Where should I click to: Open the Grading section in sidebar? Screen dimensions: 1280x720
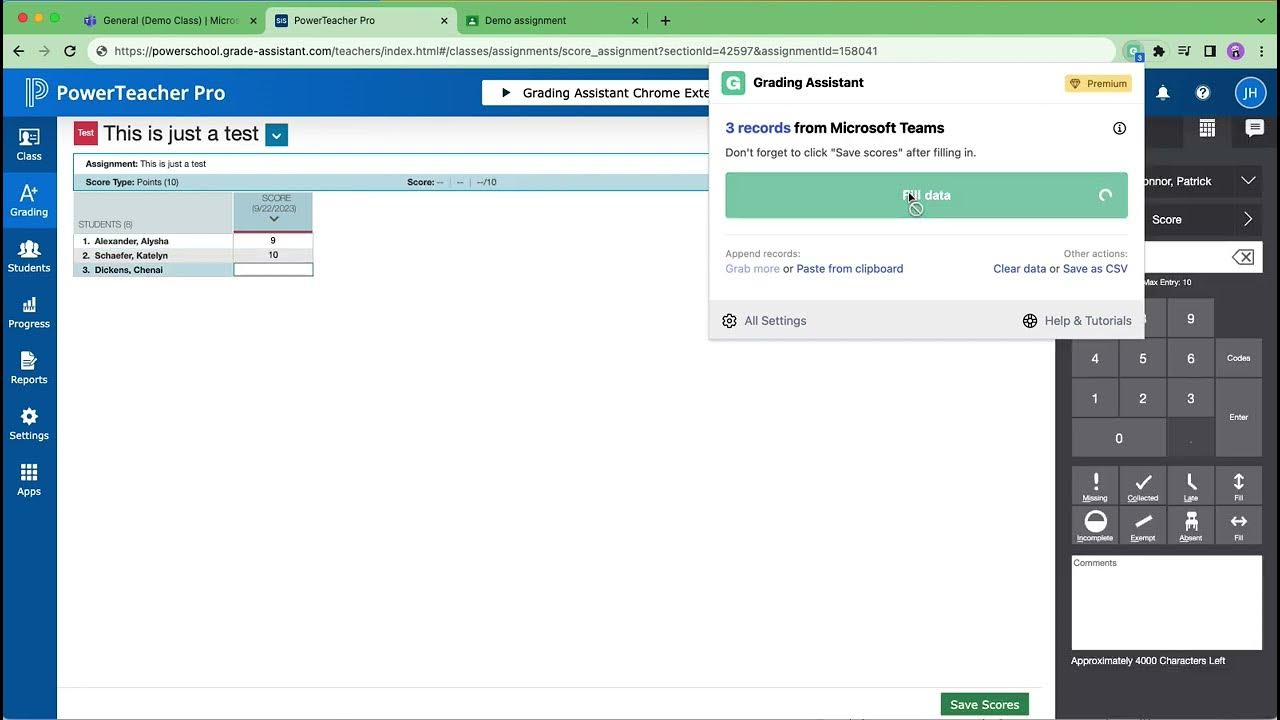[29, 200]
